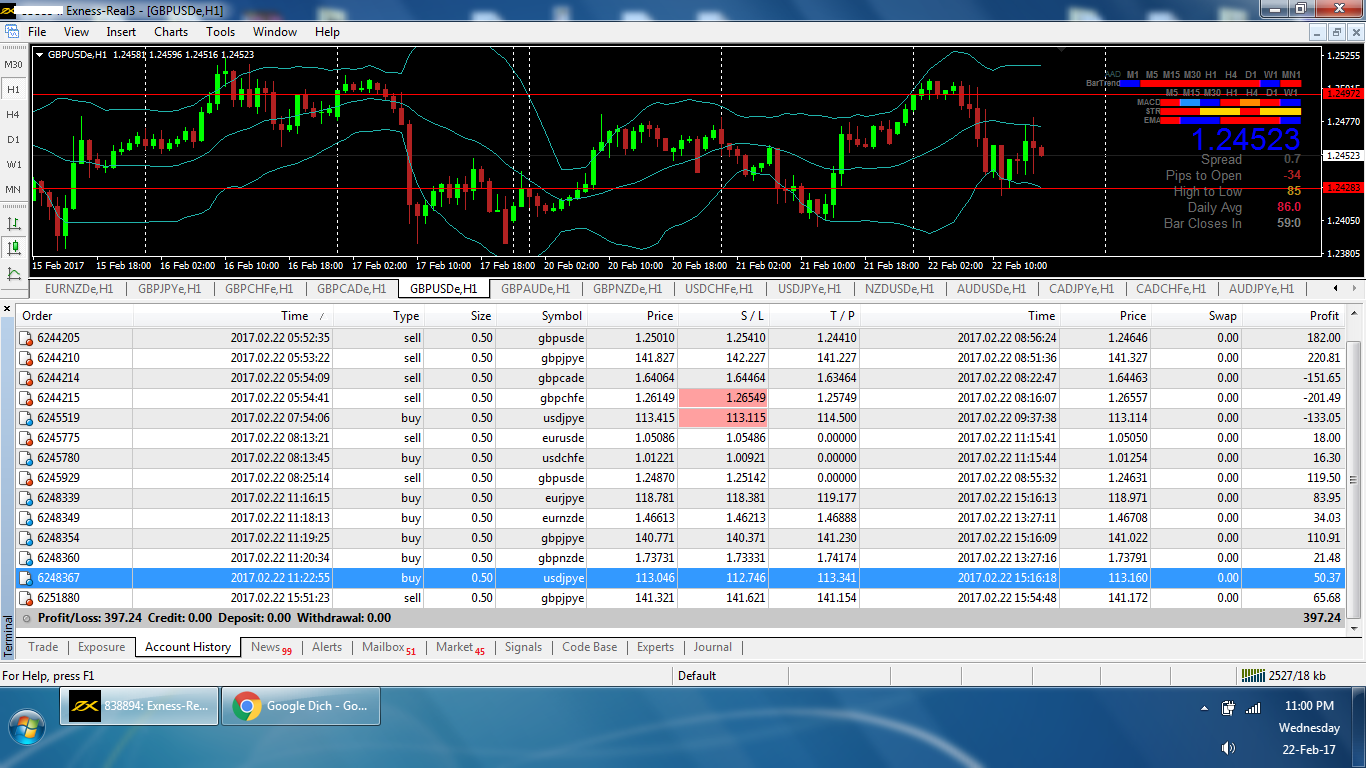
Task: Switch to the Trade tab
Action: 43,647
